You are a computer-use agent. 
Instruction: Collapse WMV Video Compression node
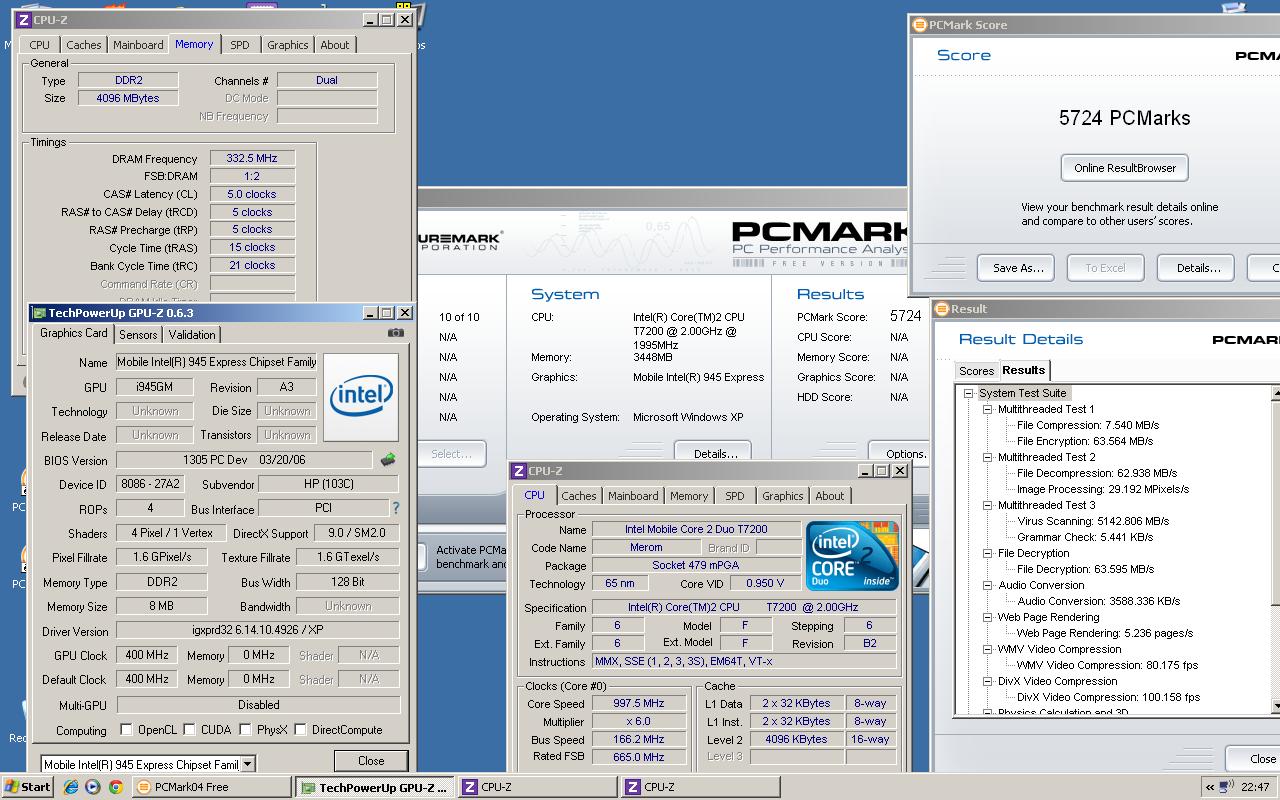[x=987, y=649]
